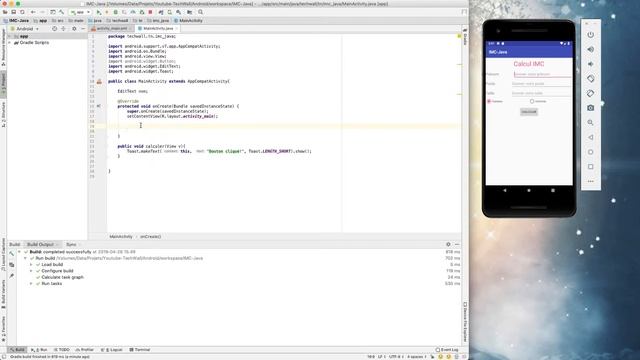This screenshot has height=360, width=640.
Task: Click IMC-Java breadcrumb in navigation bar
Action: pyautogui.click(x=16, y=20)
